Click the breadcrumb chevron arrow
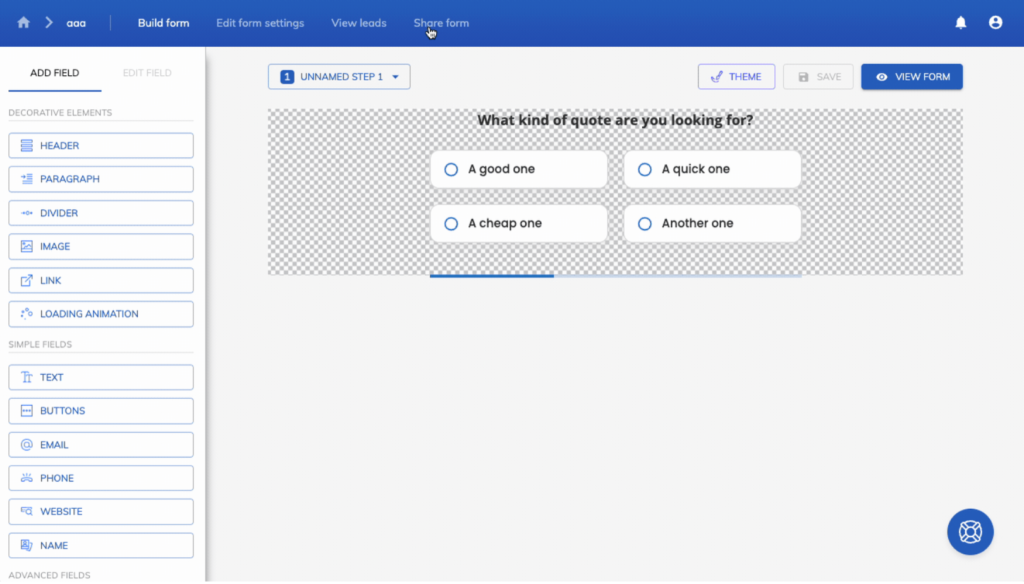 tap(49, 23)
